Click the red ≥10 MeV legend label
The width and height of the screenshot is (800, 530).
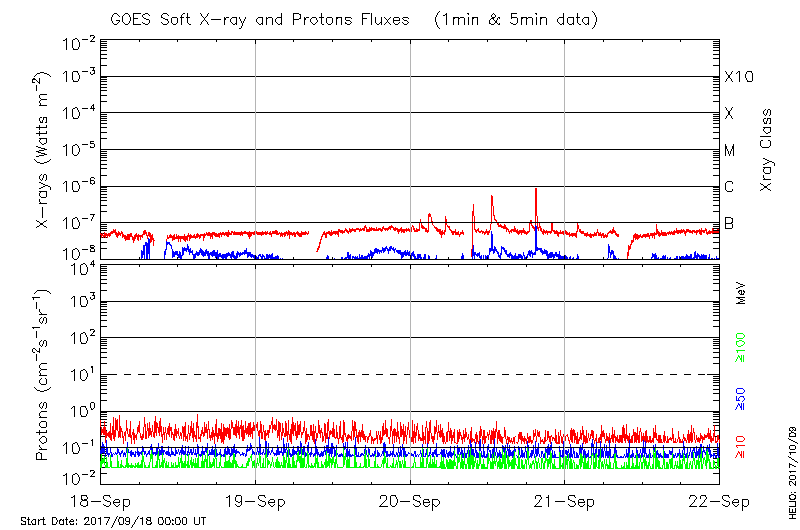(741, 446)
